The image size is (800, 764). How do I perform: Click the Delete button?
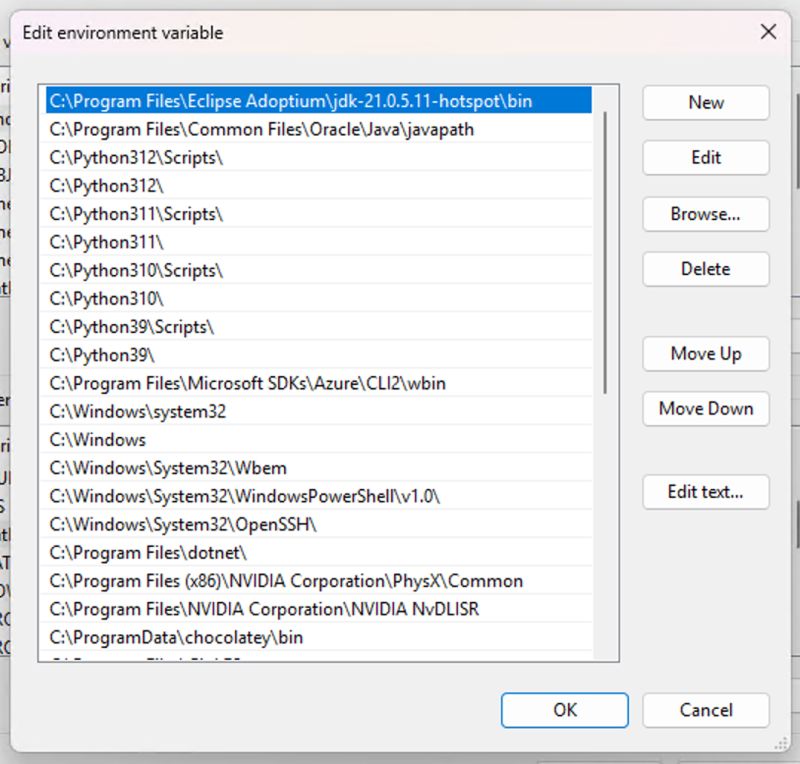pyautogui.click(x=705, y=269)
